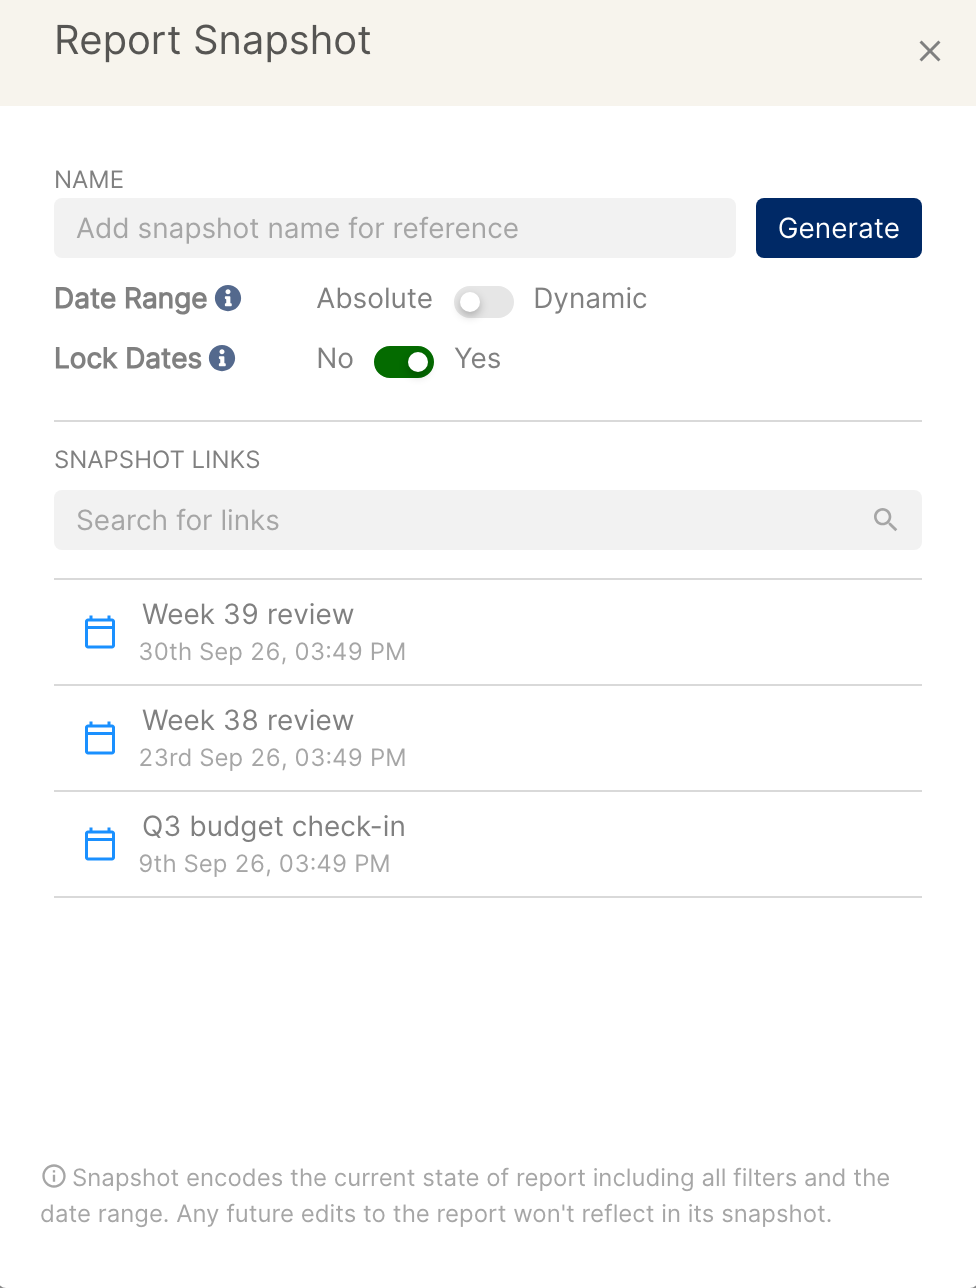Click the Date Range label text
The height and width of the screenshot is (1288, 976).
131,298
